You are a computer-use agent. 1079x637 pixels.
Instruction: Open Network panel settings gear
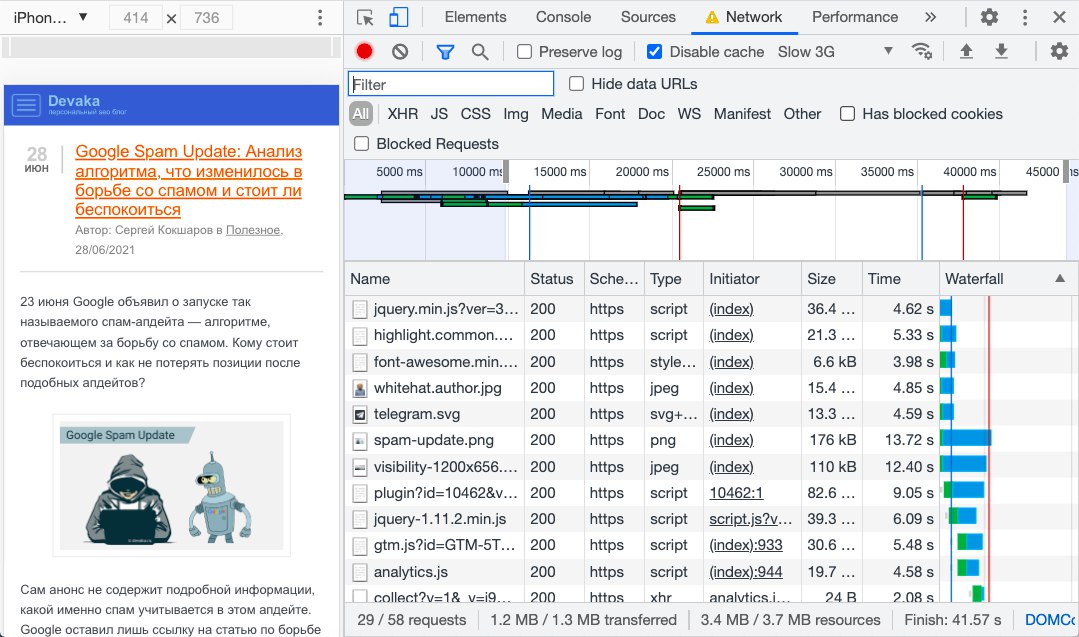click(1059, 51)
